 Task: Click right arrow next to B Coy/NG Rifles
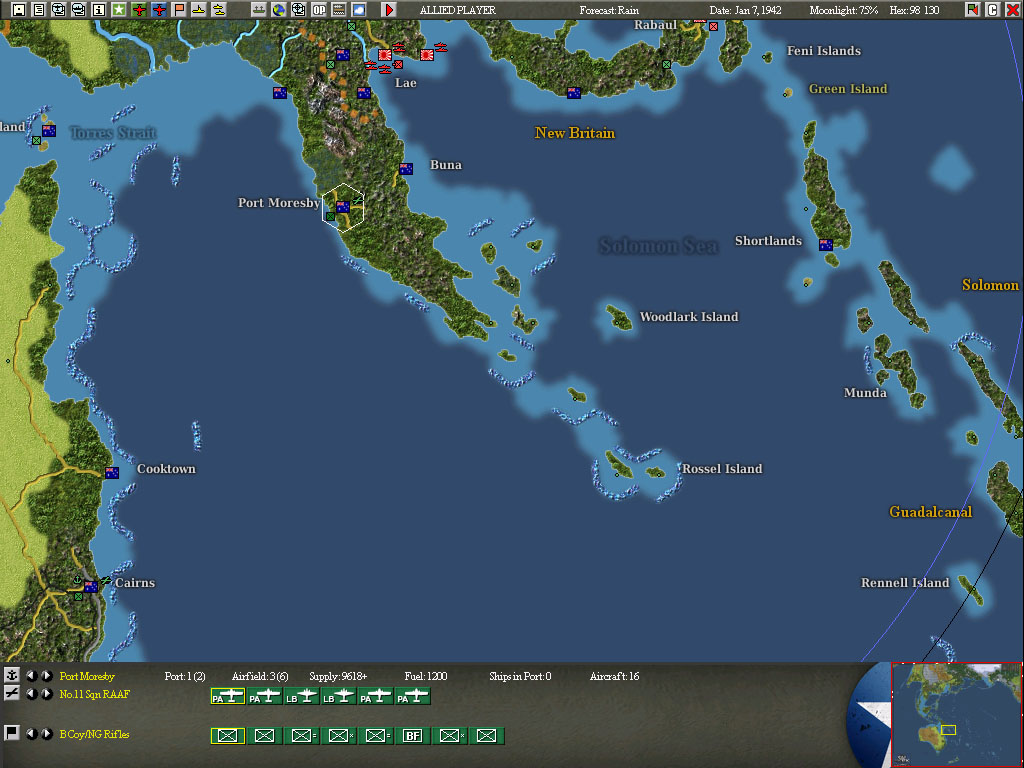tap(46, 733)
